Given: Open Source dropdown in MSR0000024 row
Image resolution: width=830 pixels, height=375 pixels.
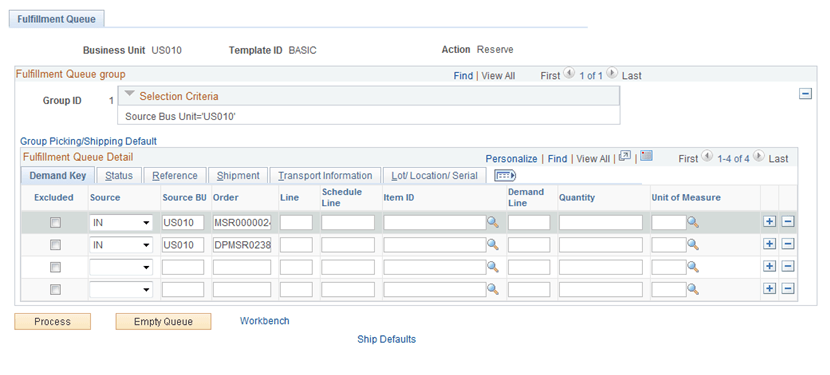Looking at the screenshot, I should tap(121, 223).
